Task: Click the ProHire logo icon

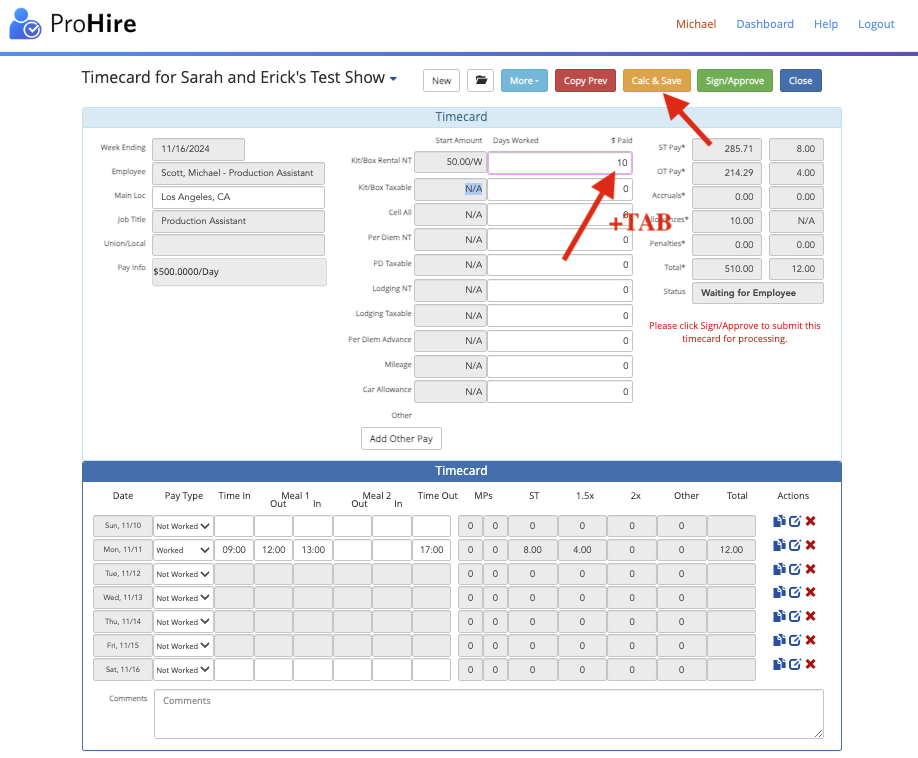Action: coord(25,23)
